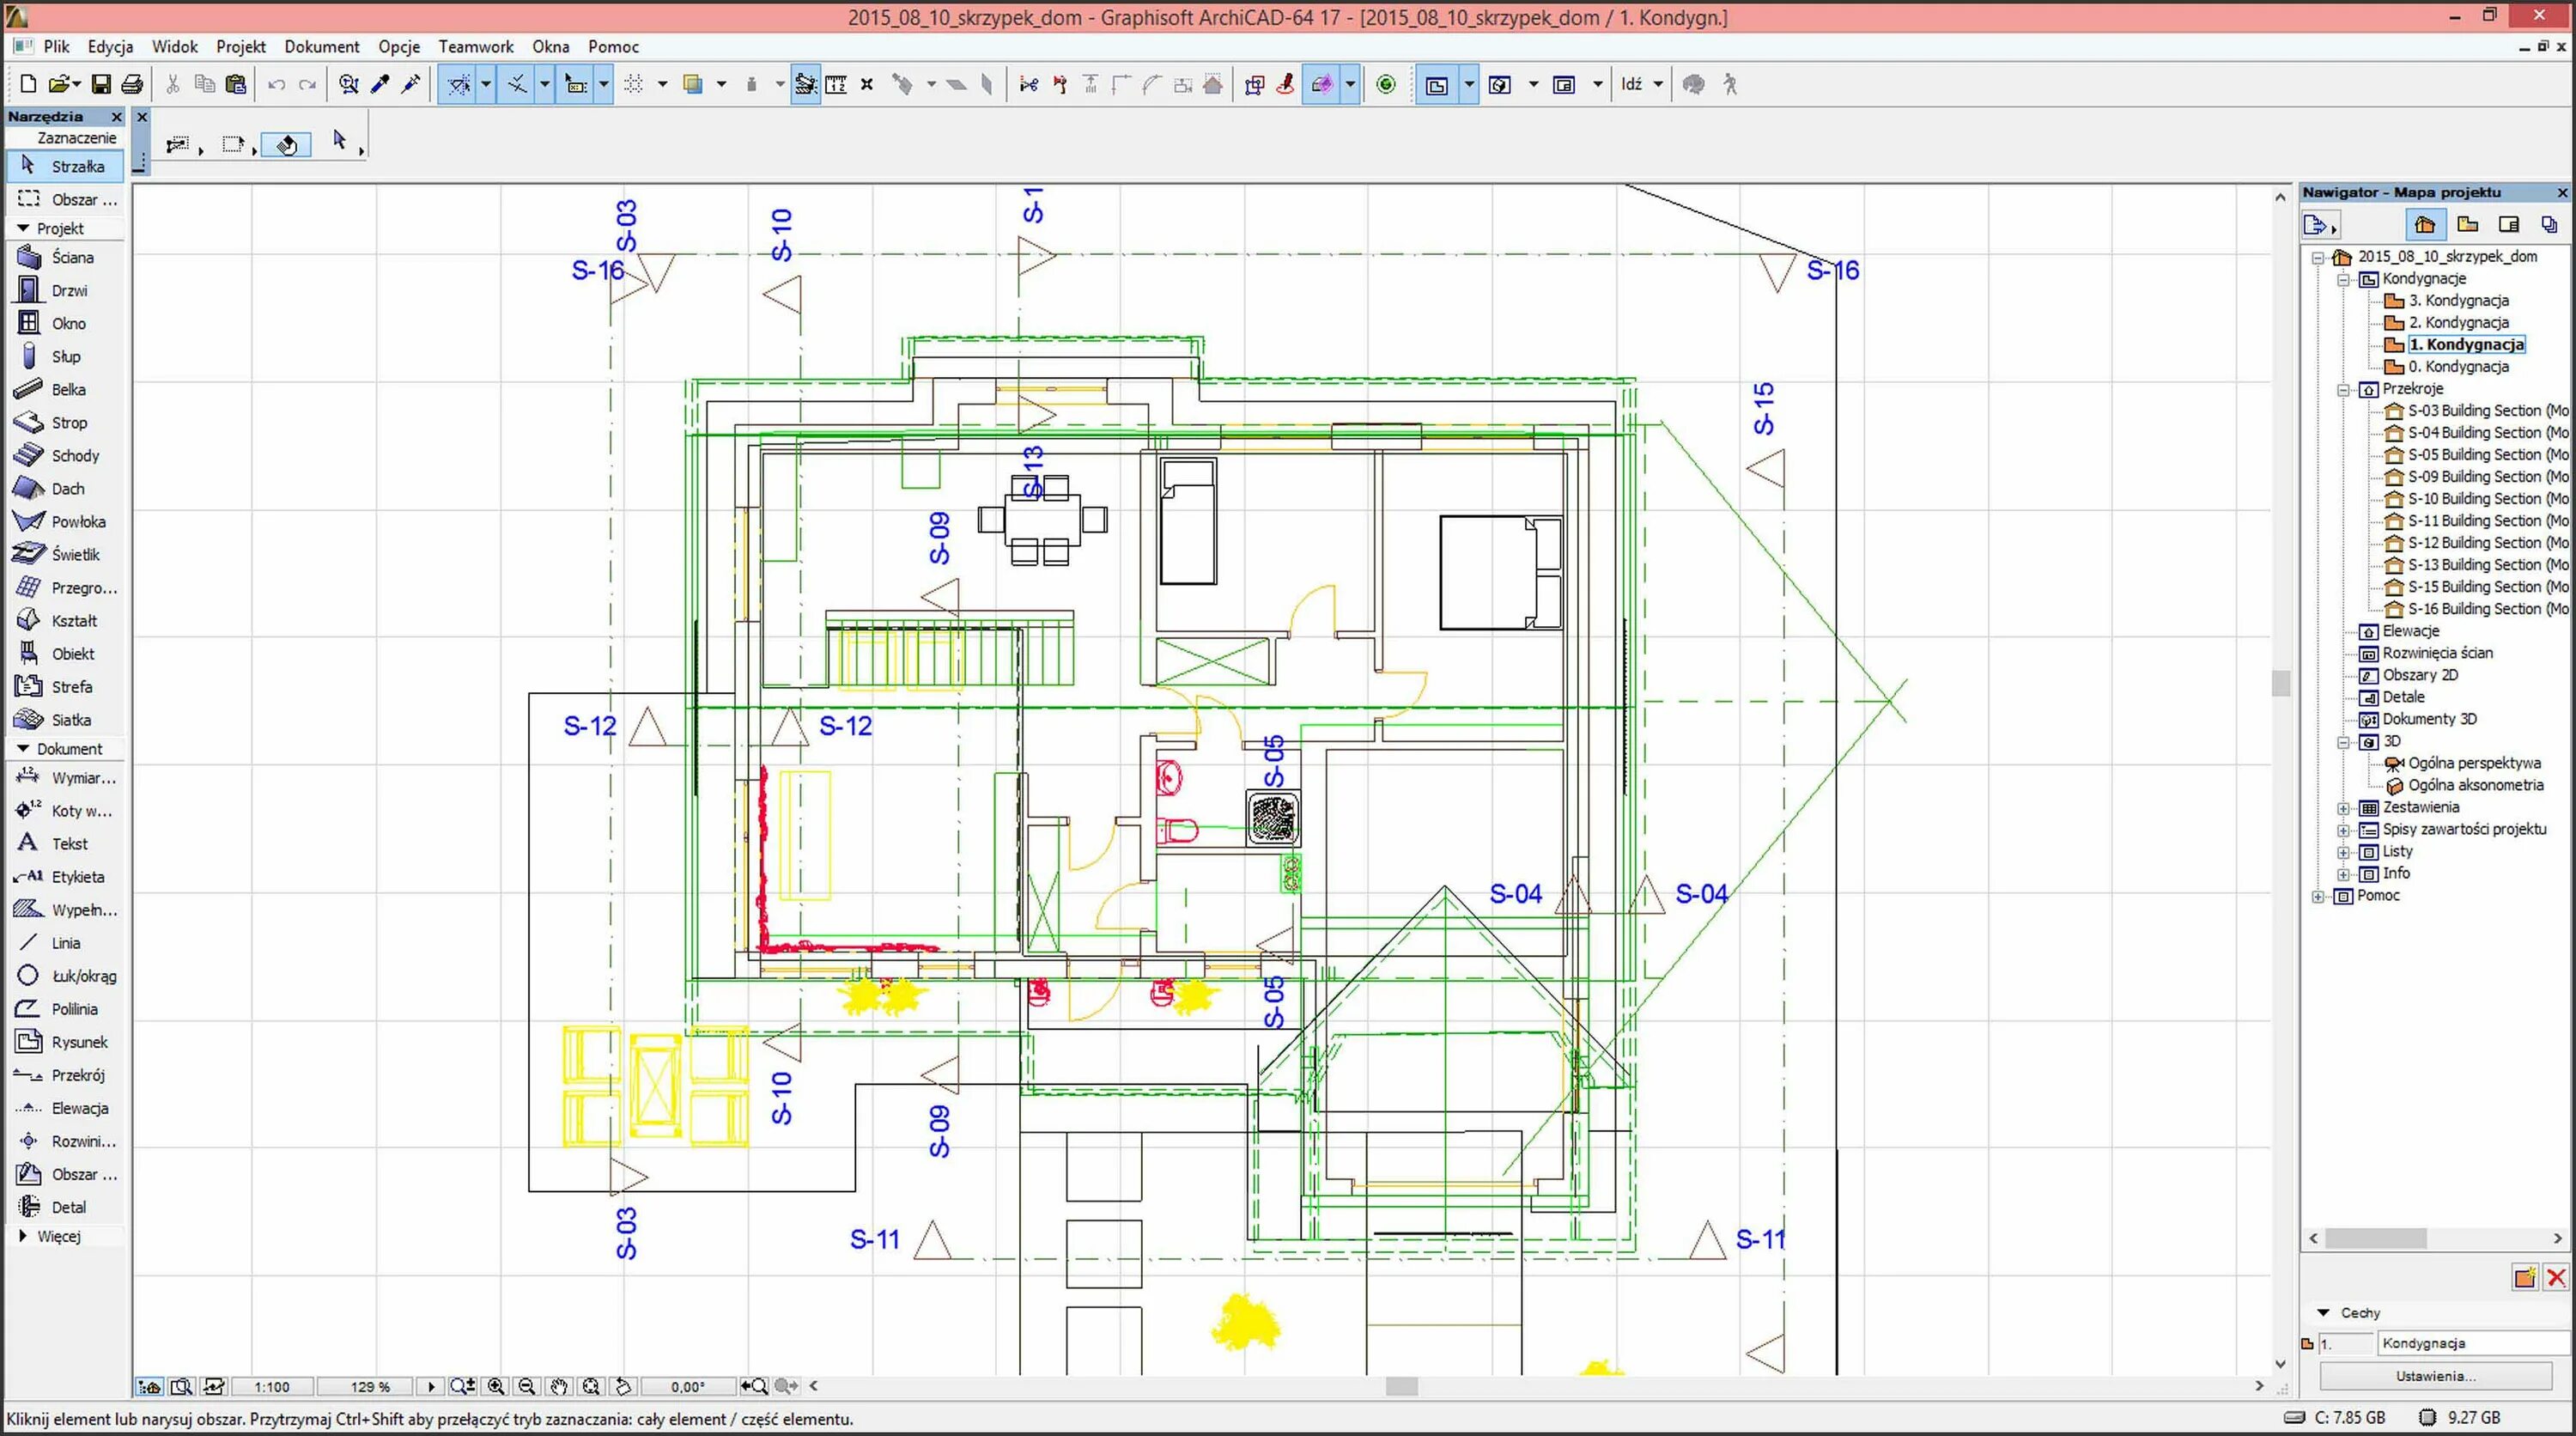Click the Ustawienia... button
The width and height of the screenshot is (2576, 1436).
coord(2434,1377)
